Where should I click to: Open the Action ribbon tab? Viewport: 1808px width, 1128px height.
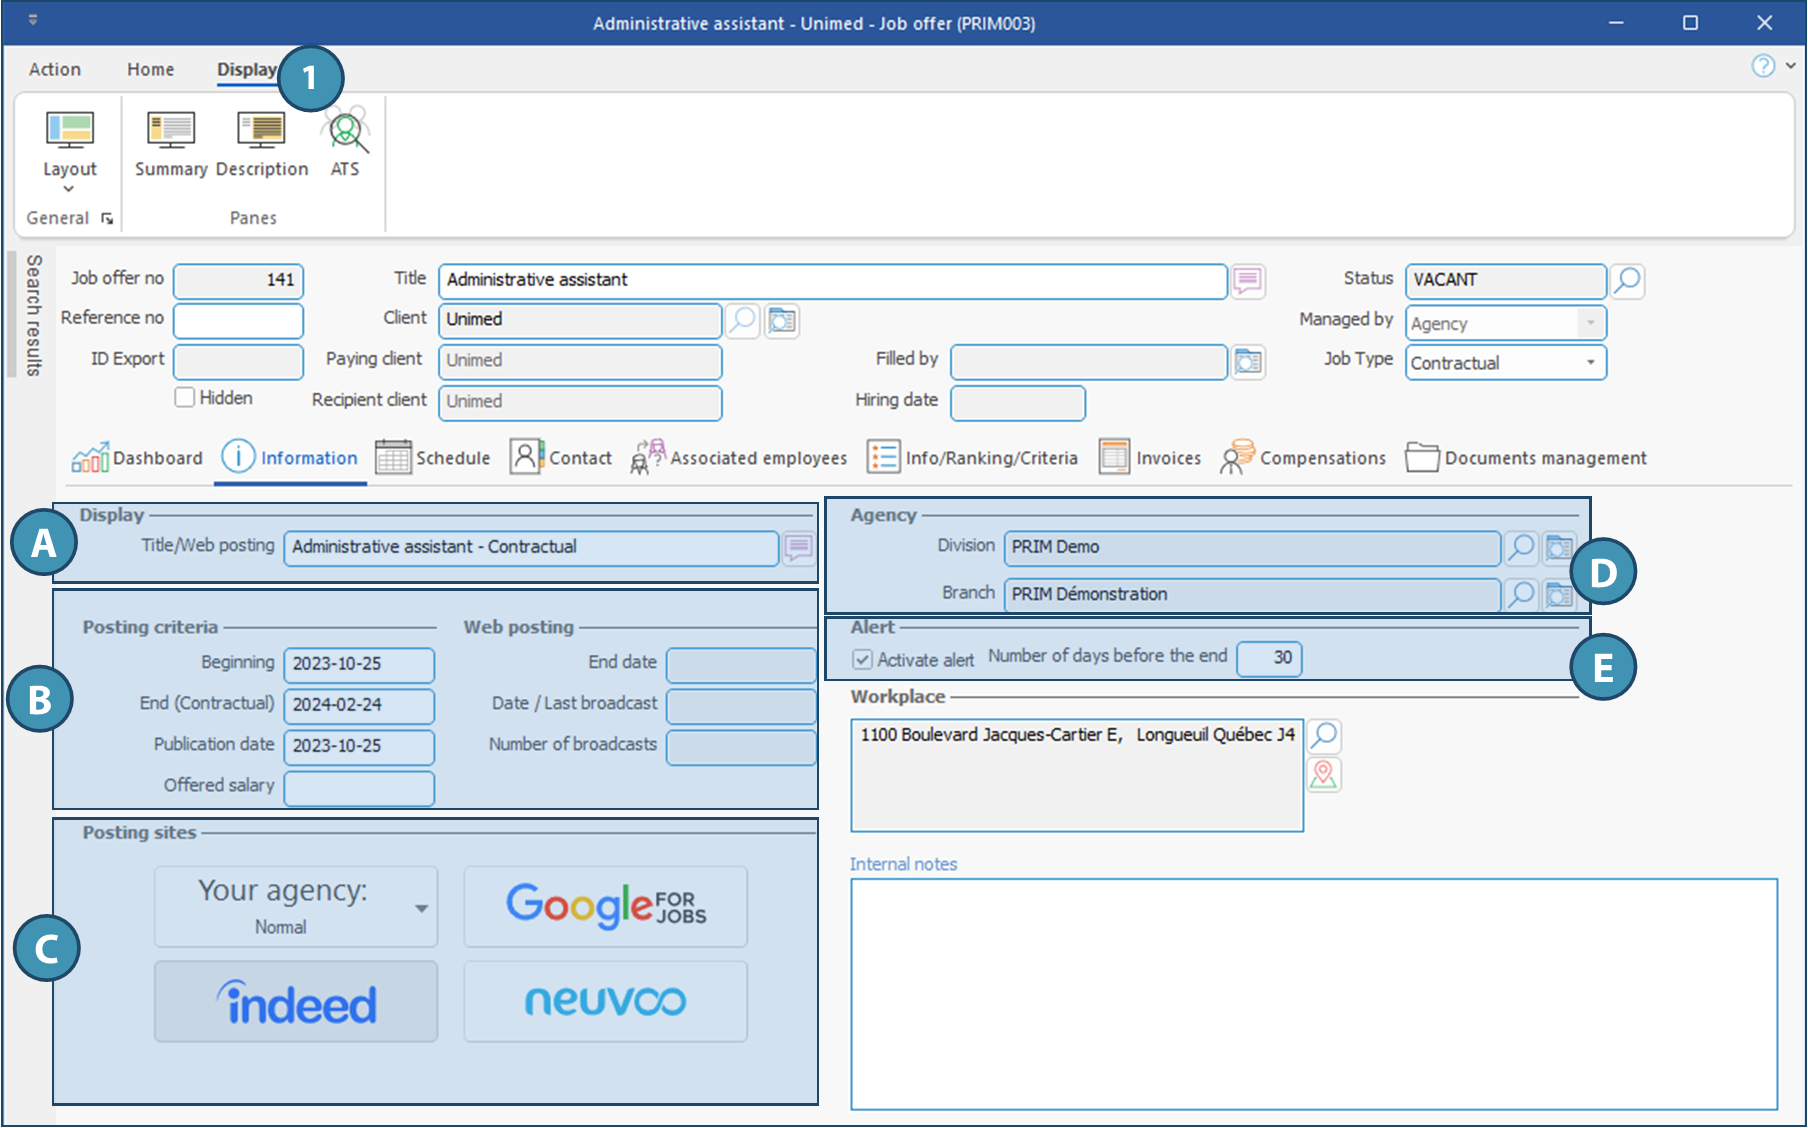[55, 69]
